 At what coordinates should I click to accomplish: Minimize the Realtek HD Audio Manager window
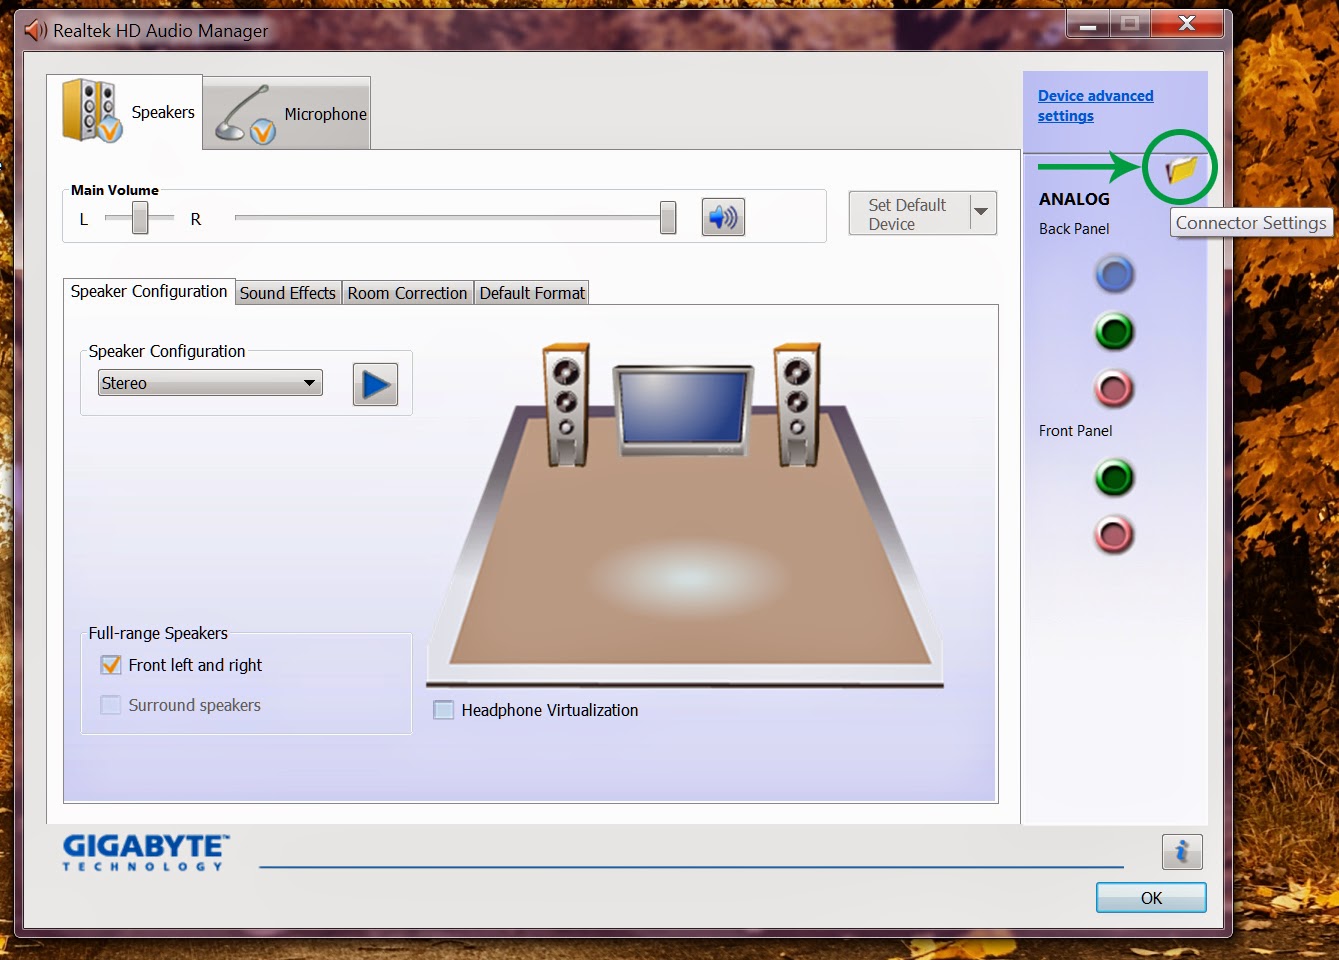point(1088,25)
